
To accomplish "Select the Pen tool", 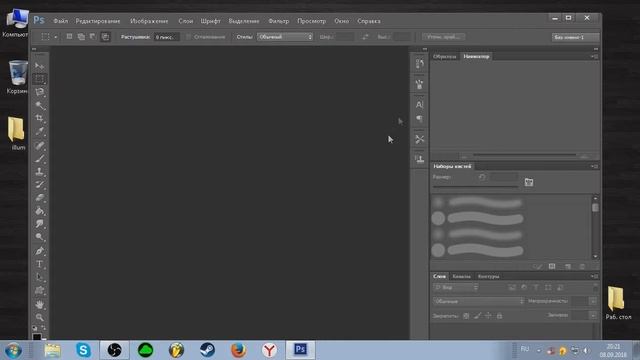I will coord(40,251).
